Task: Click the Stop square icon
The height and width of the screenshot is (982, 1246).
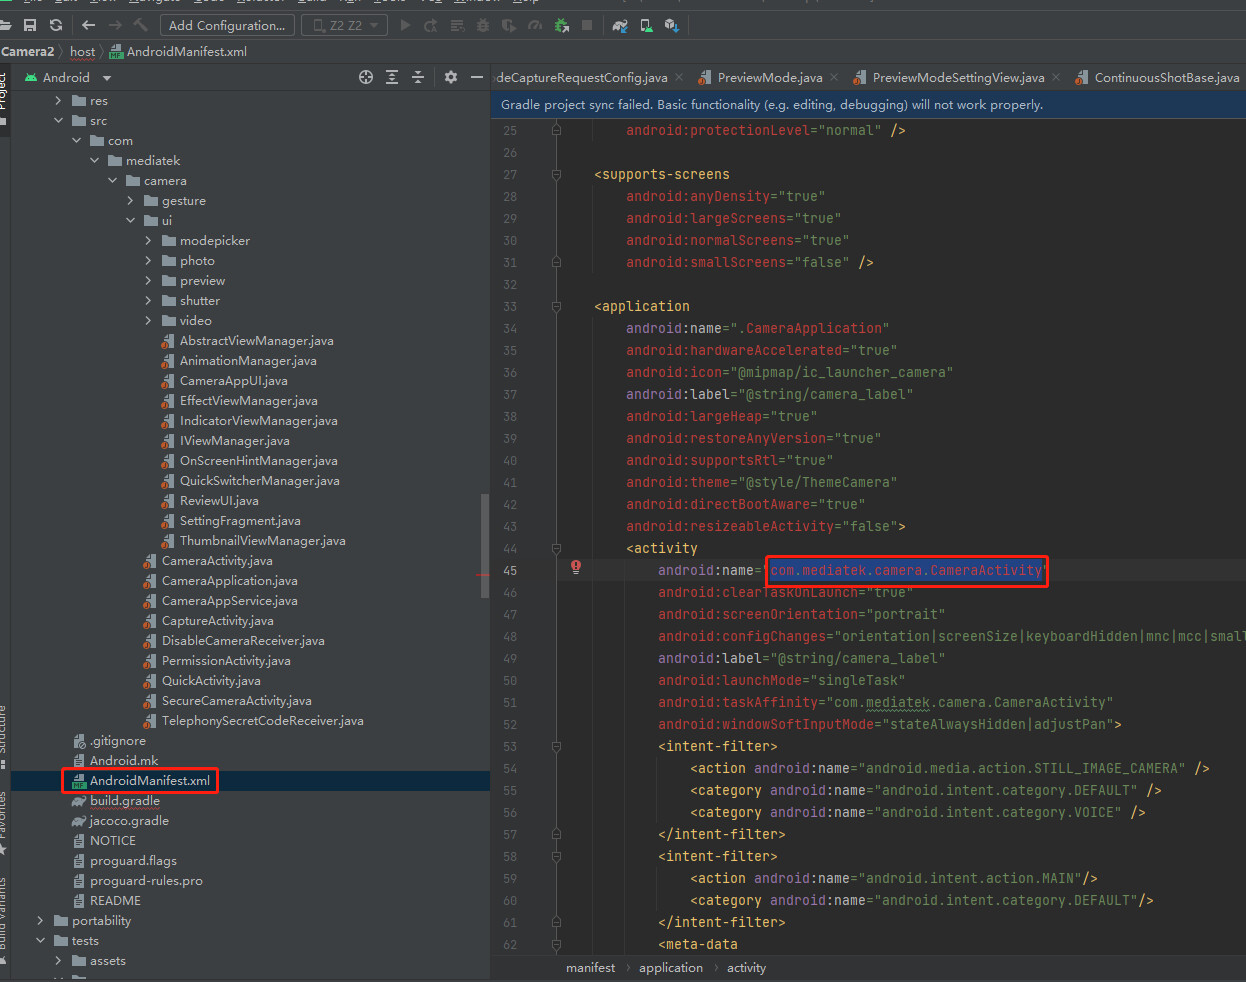Action: [x=587, y=25]
